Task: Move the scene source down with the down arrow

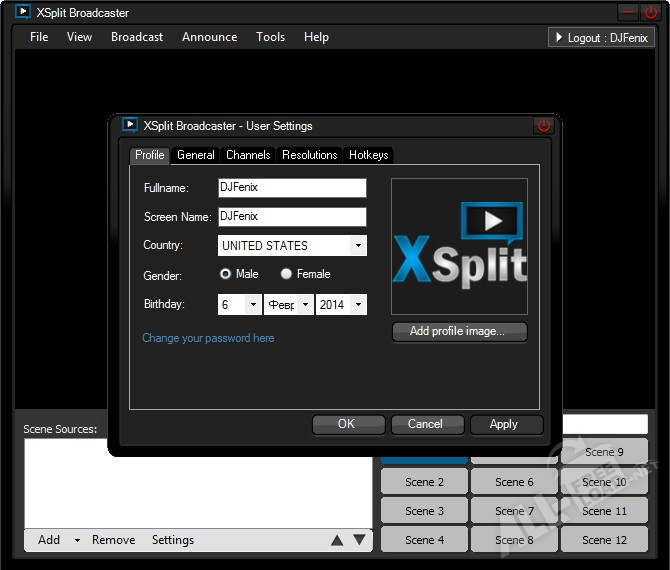Action: (x=359, y=540)
